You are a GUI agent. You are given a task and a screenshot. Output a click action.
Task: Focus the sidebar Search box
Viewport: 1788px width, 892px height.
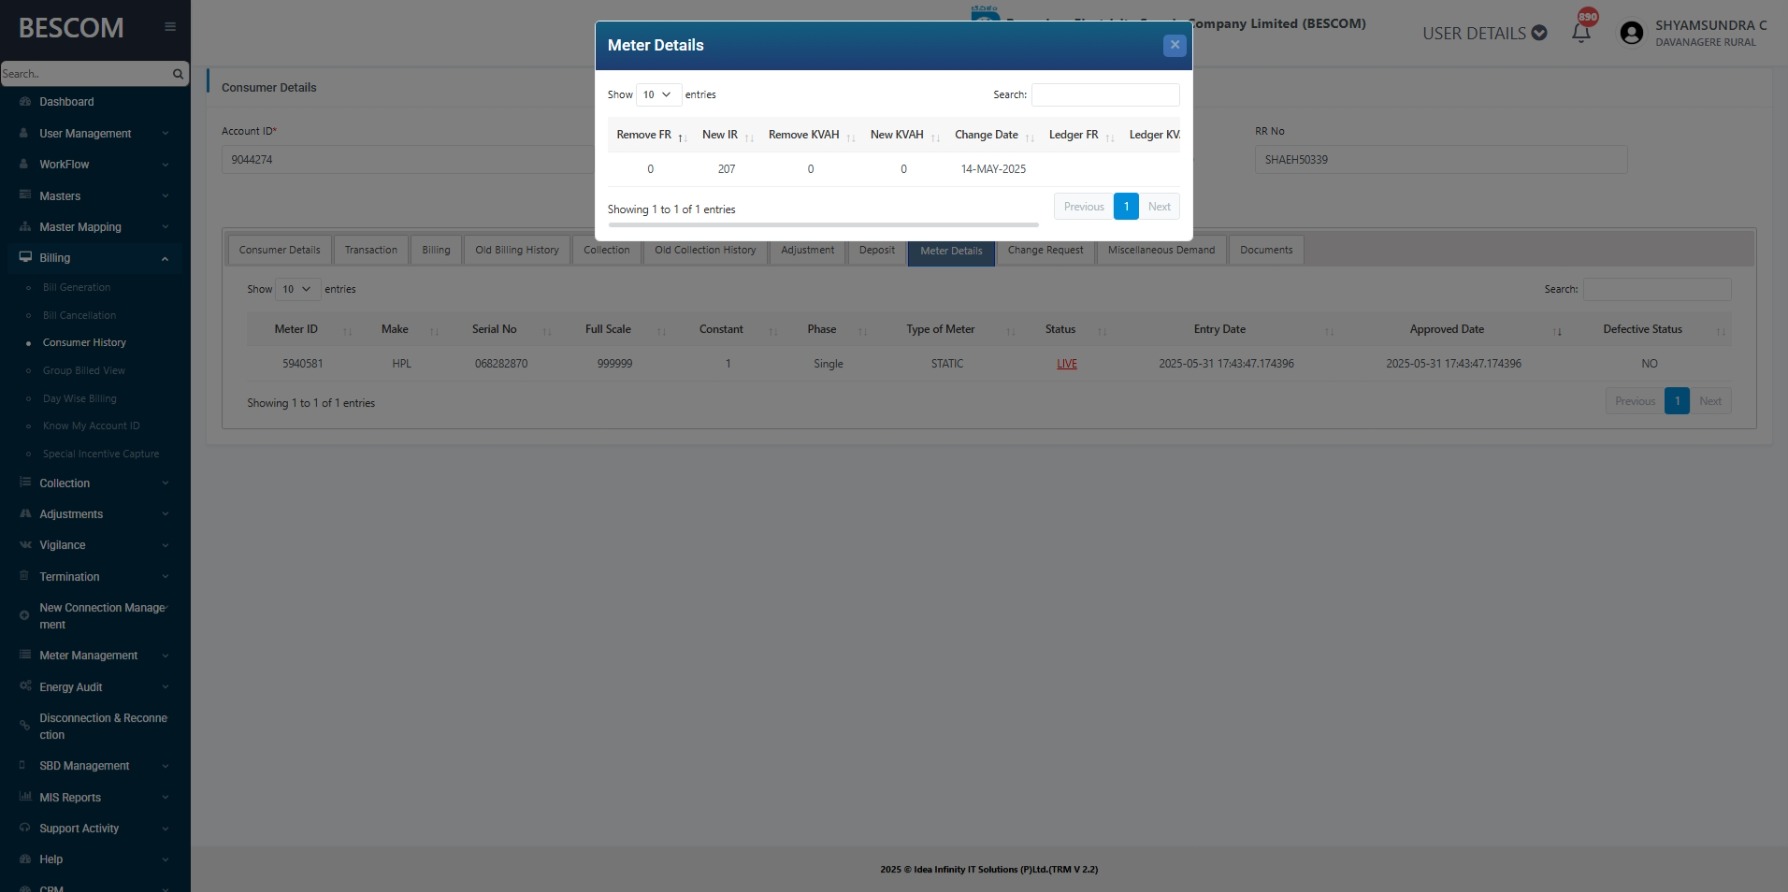85,74
